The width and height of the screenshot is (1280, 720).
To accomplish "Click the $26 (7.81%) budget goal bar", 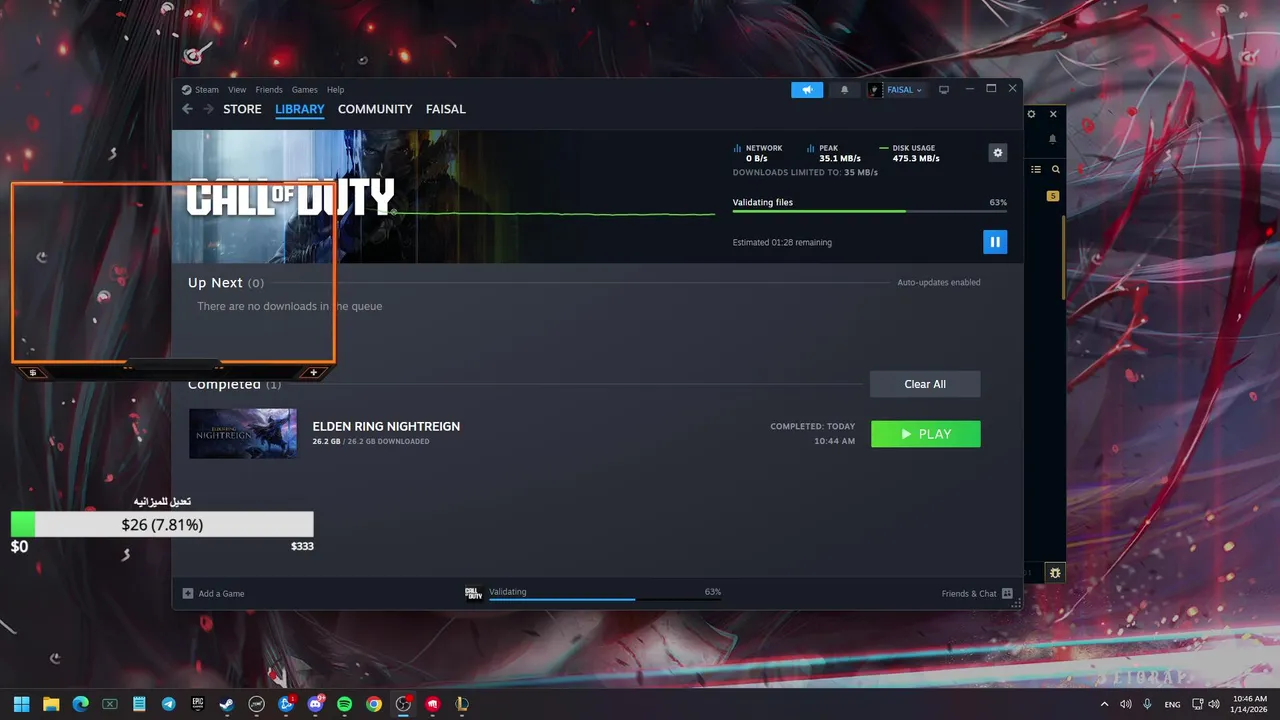I will [162, 524].
